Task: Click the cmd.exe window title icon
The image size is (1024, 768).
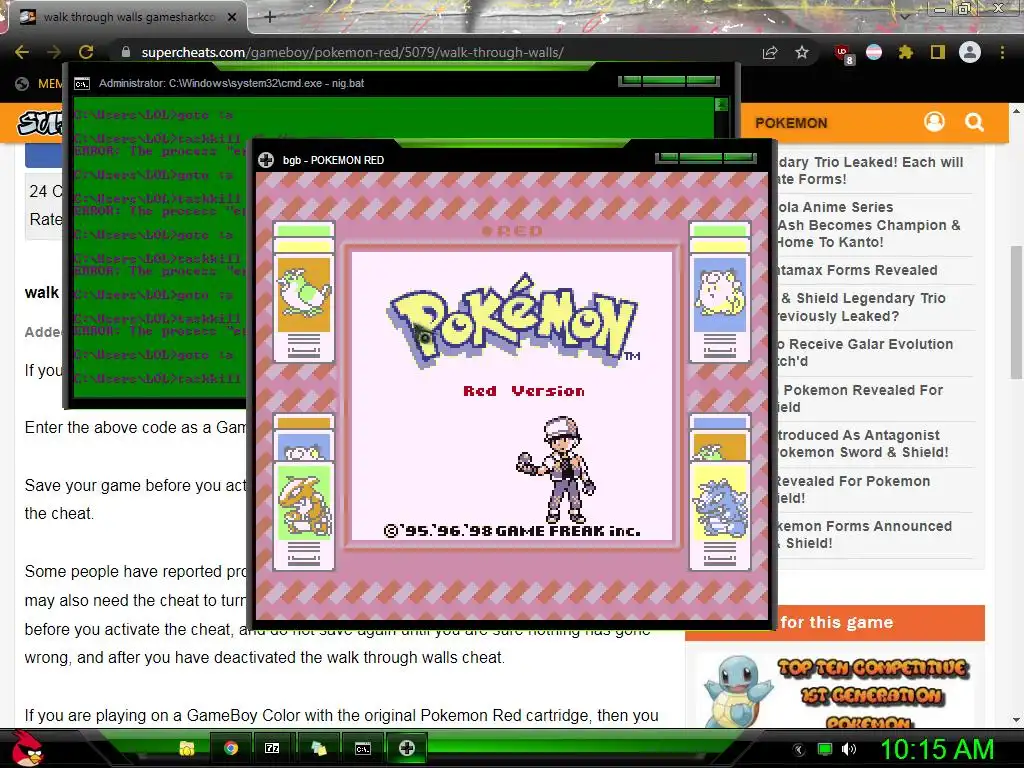Action: point(82,84)
